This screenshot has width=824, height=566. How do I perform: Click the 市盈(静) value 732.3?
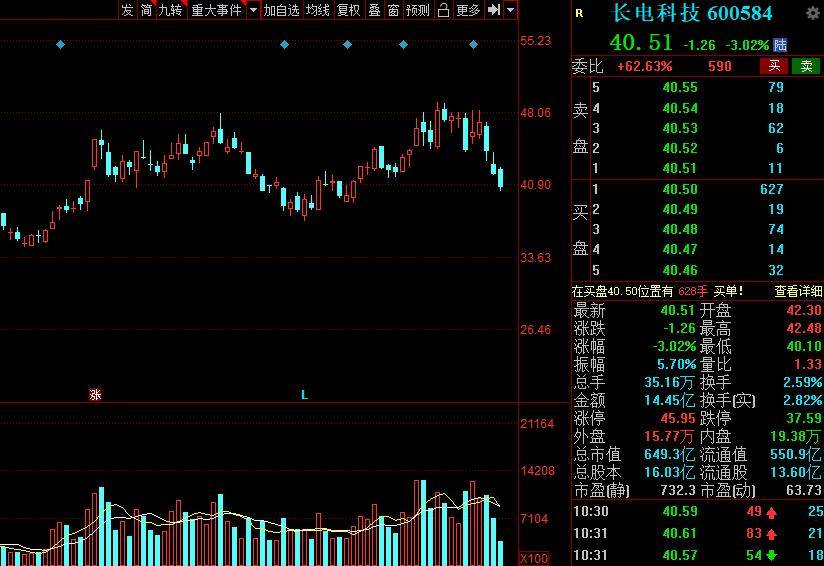click(x=678, y=490)
